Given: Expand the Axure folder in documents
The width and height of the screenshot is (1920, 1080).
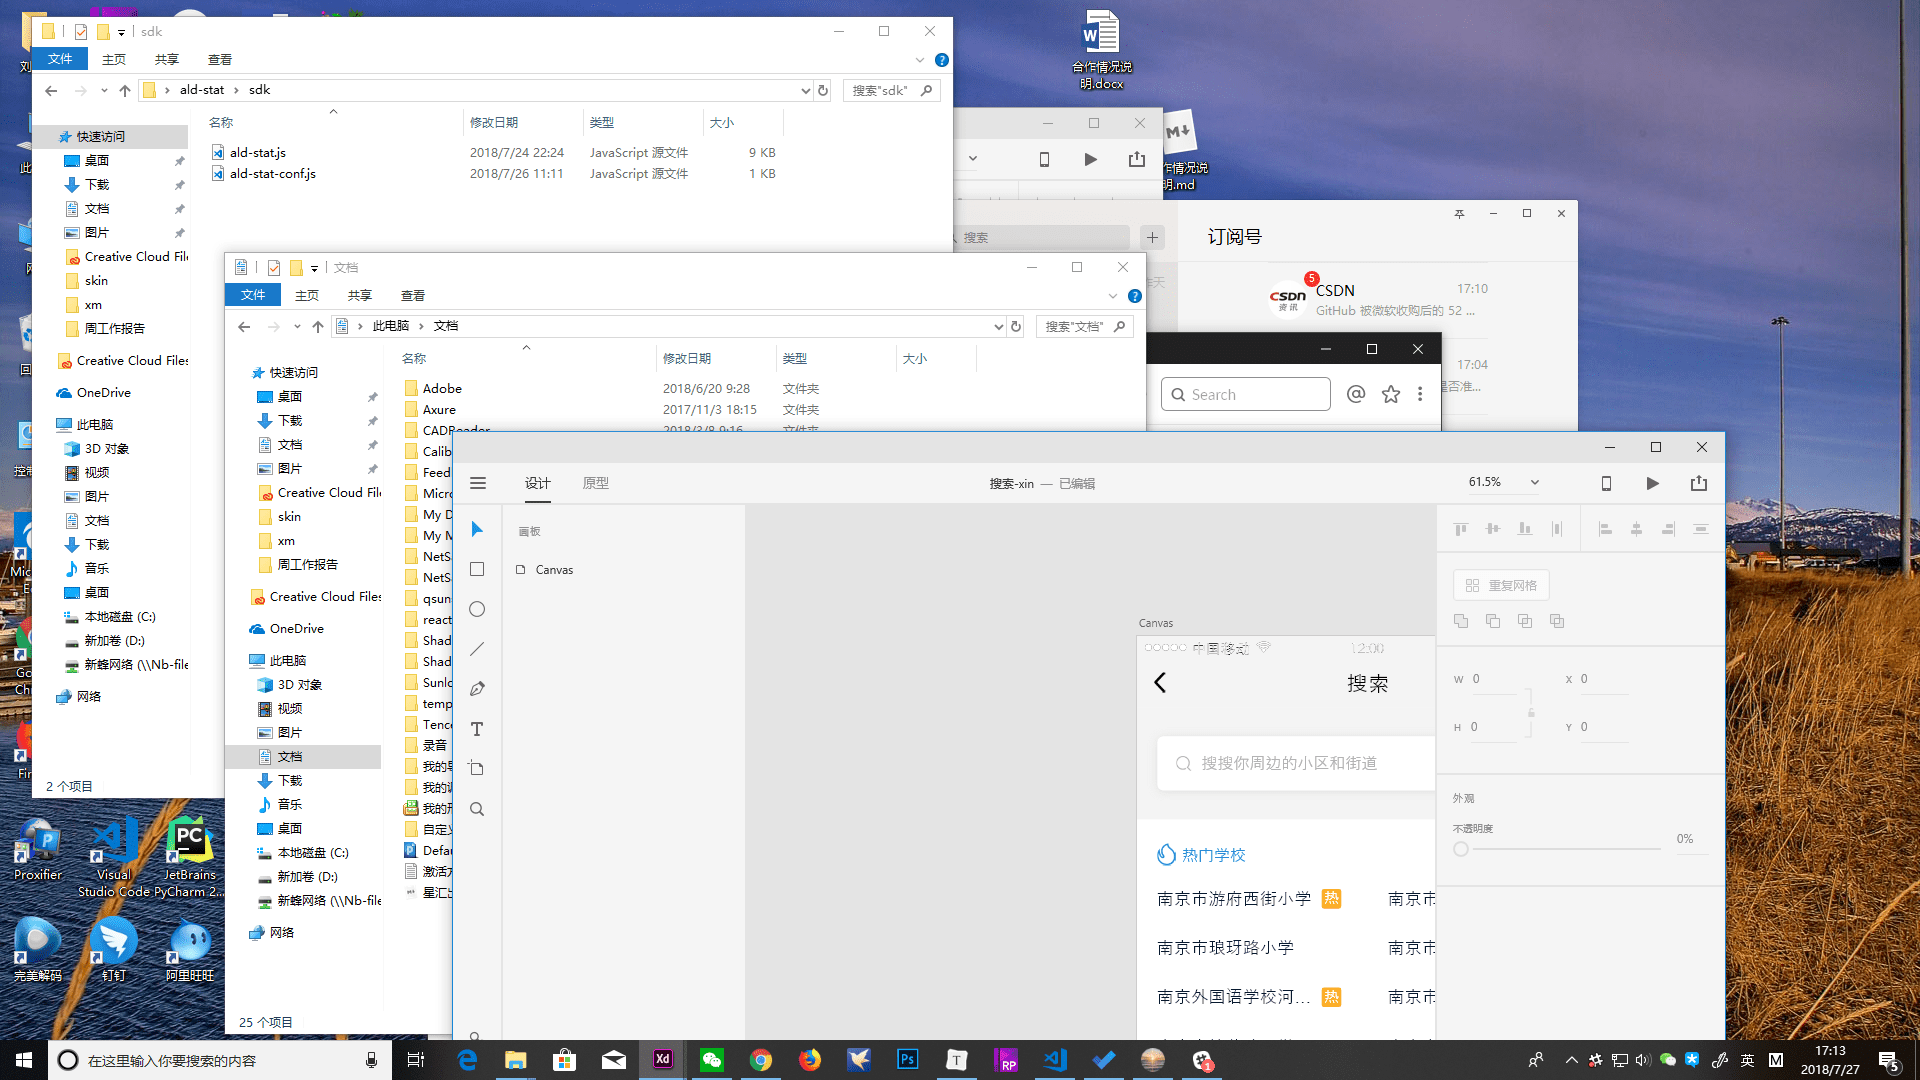Looking at the screenshot, I should point(438,407).
